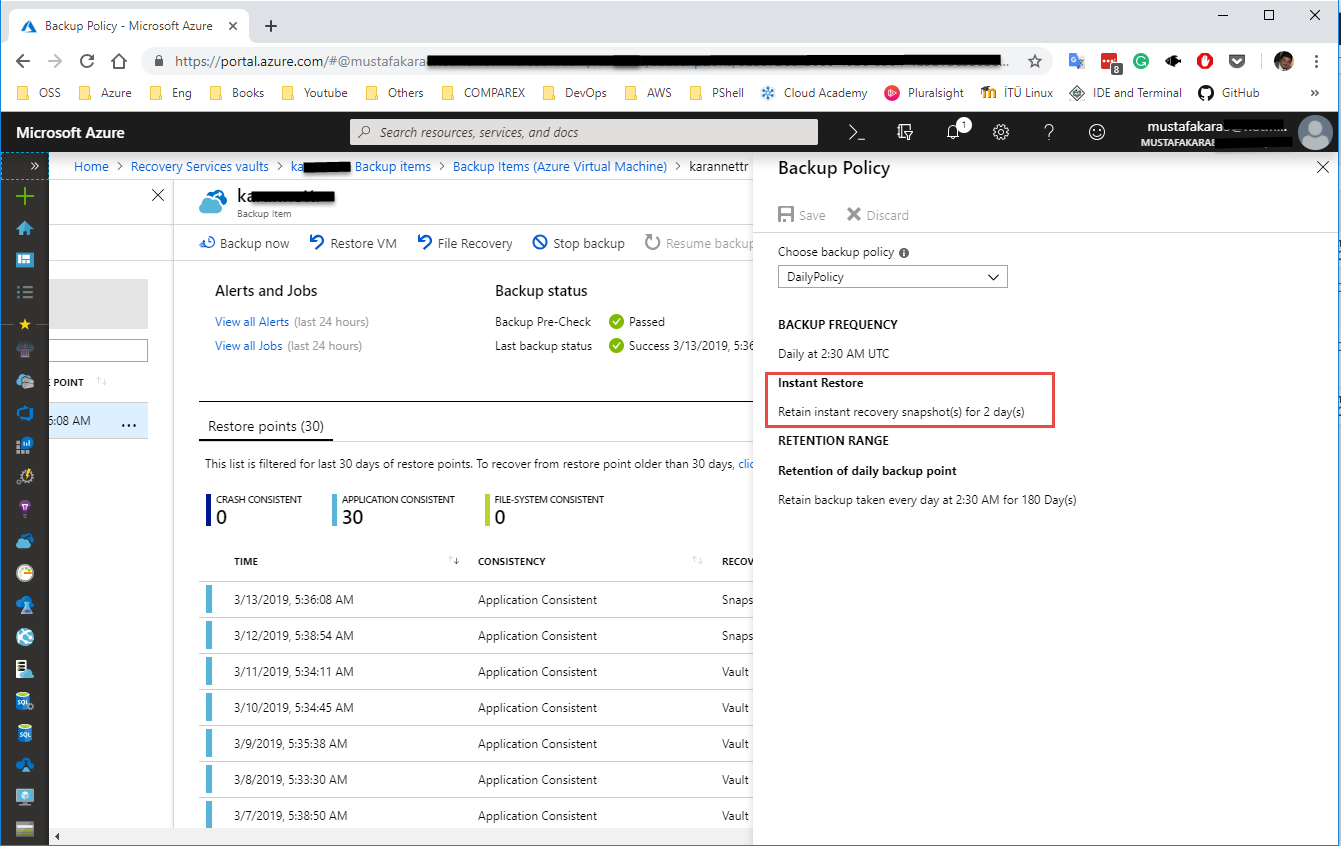The height and width of the screenshot is (846, 1341).
Task: Click the bottom horizontal scrollbar left arrow
Action: tap(57, 836)
